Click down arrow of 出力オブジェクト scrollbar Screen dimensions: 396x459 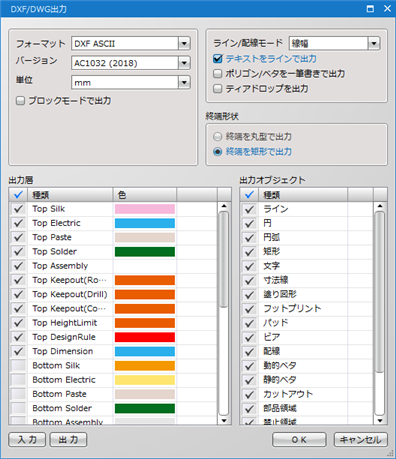coord(380,421)
